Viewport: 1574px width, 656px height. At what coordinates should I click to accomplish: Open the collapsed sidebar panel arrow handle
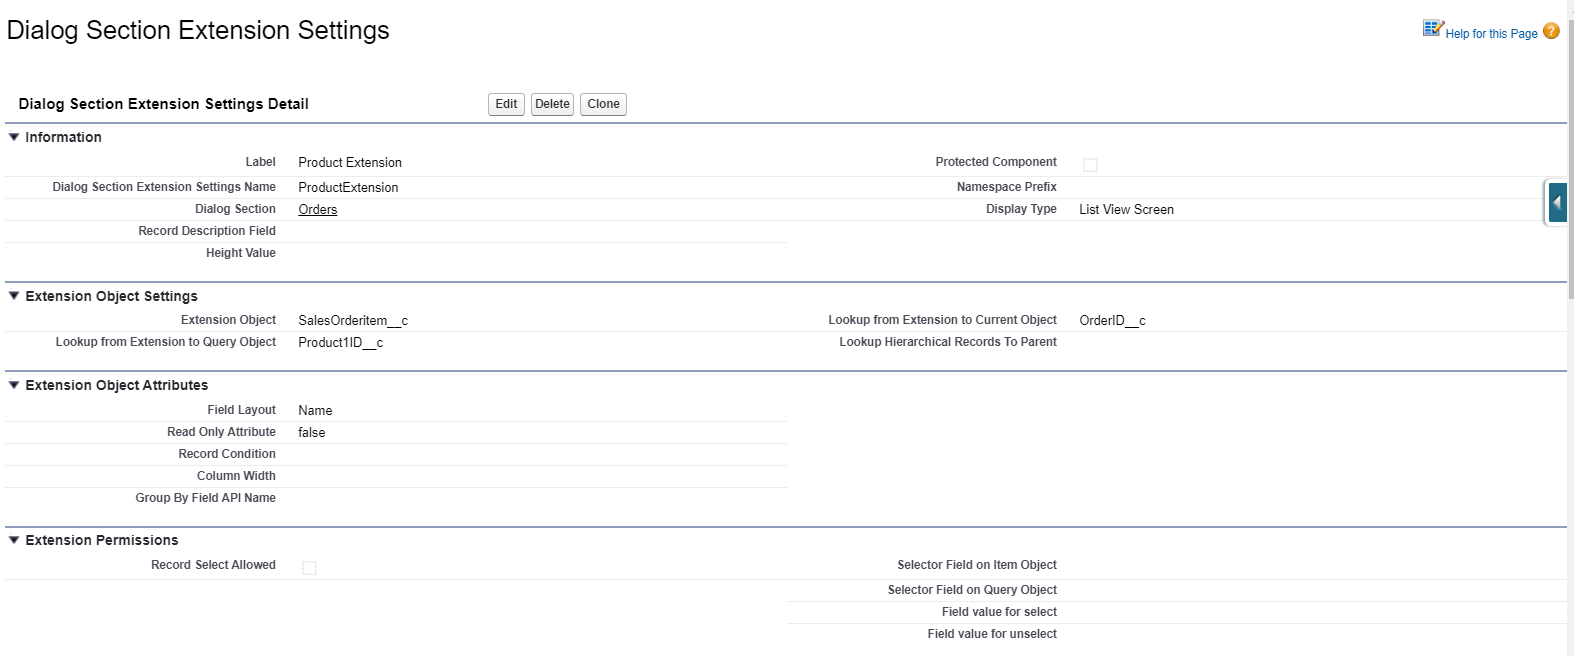[x=1557, y=202]
